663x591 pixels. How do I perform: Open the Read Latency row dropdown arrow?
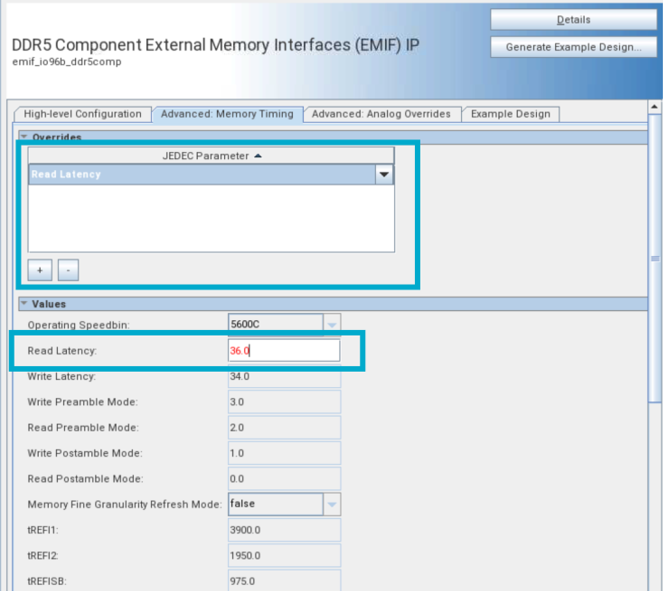click(384, 175)
